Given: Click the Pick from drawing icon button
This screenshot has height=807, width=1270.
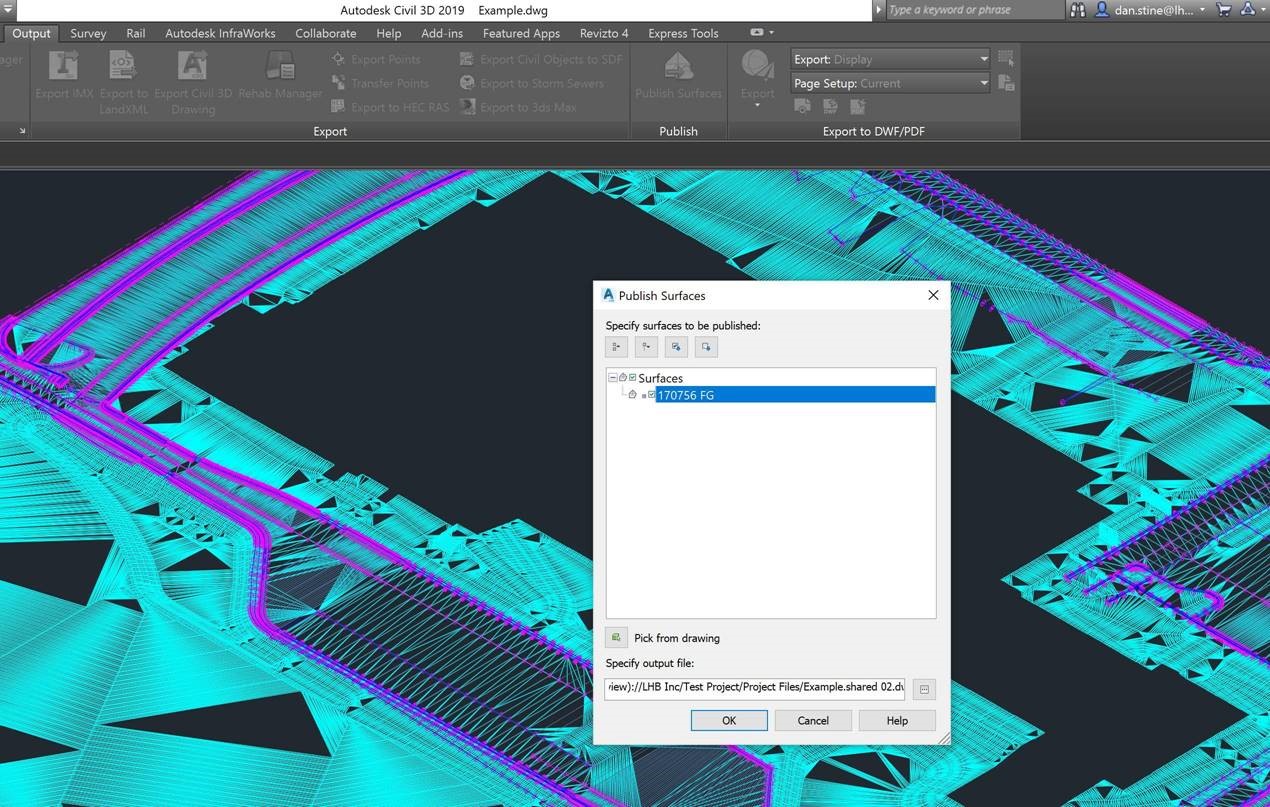Looking at the screenshot, I should 616,637.
